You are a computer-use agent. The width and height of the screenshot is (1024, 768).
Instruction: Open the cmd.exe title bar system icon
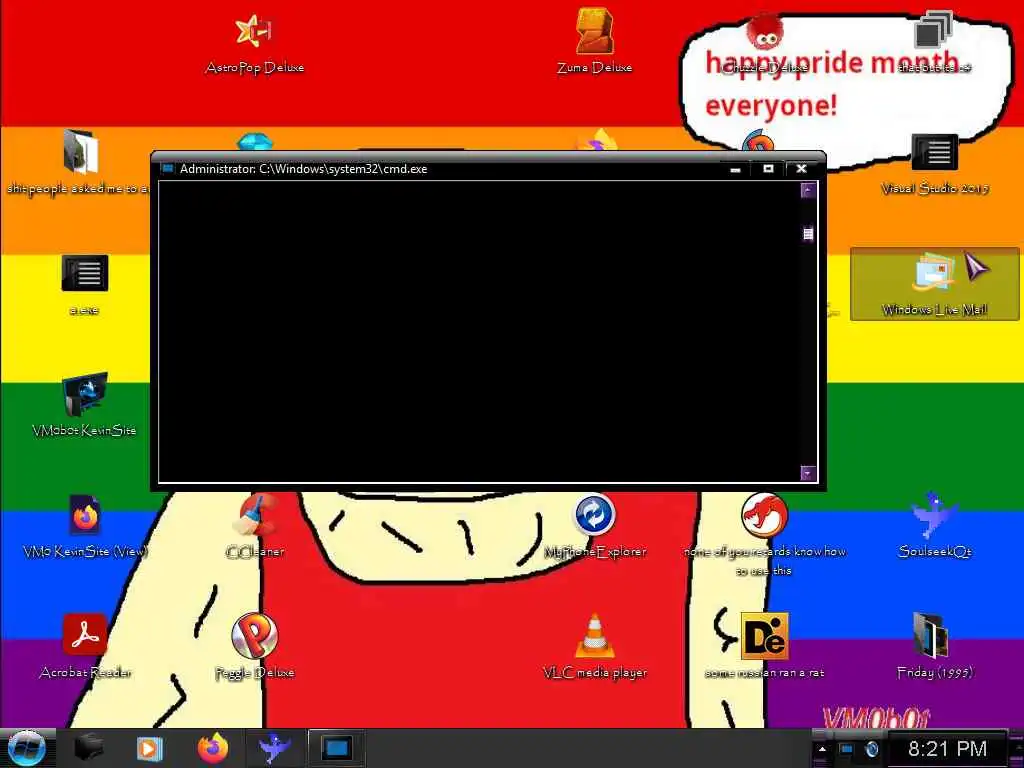point(167,168)
